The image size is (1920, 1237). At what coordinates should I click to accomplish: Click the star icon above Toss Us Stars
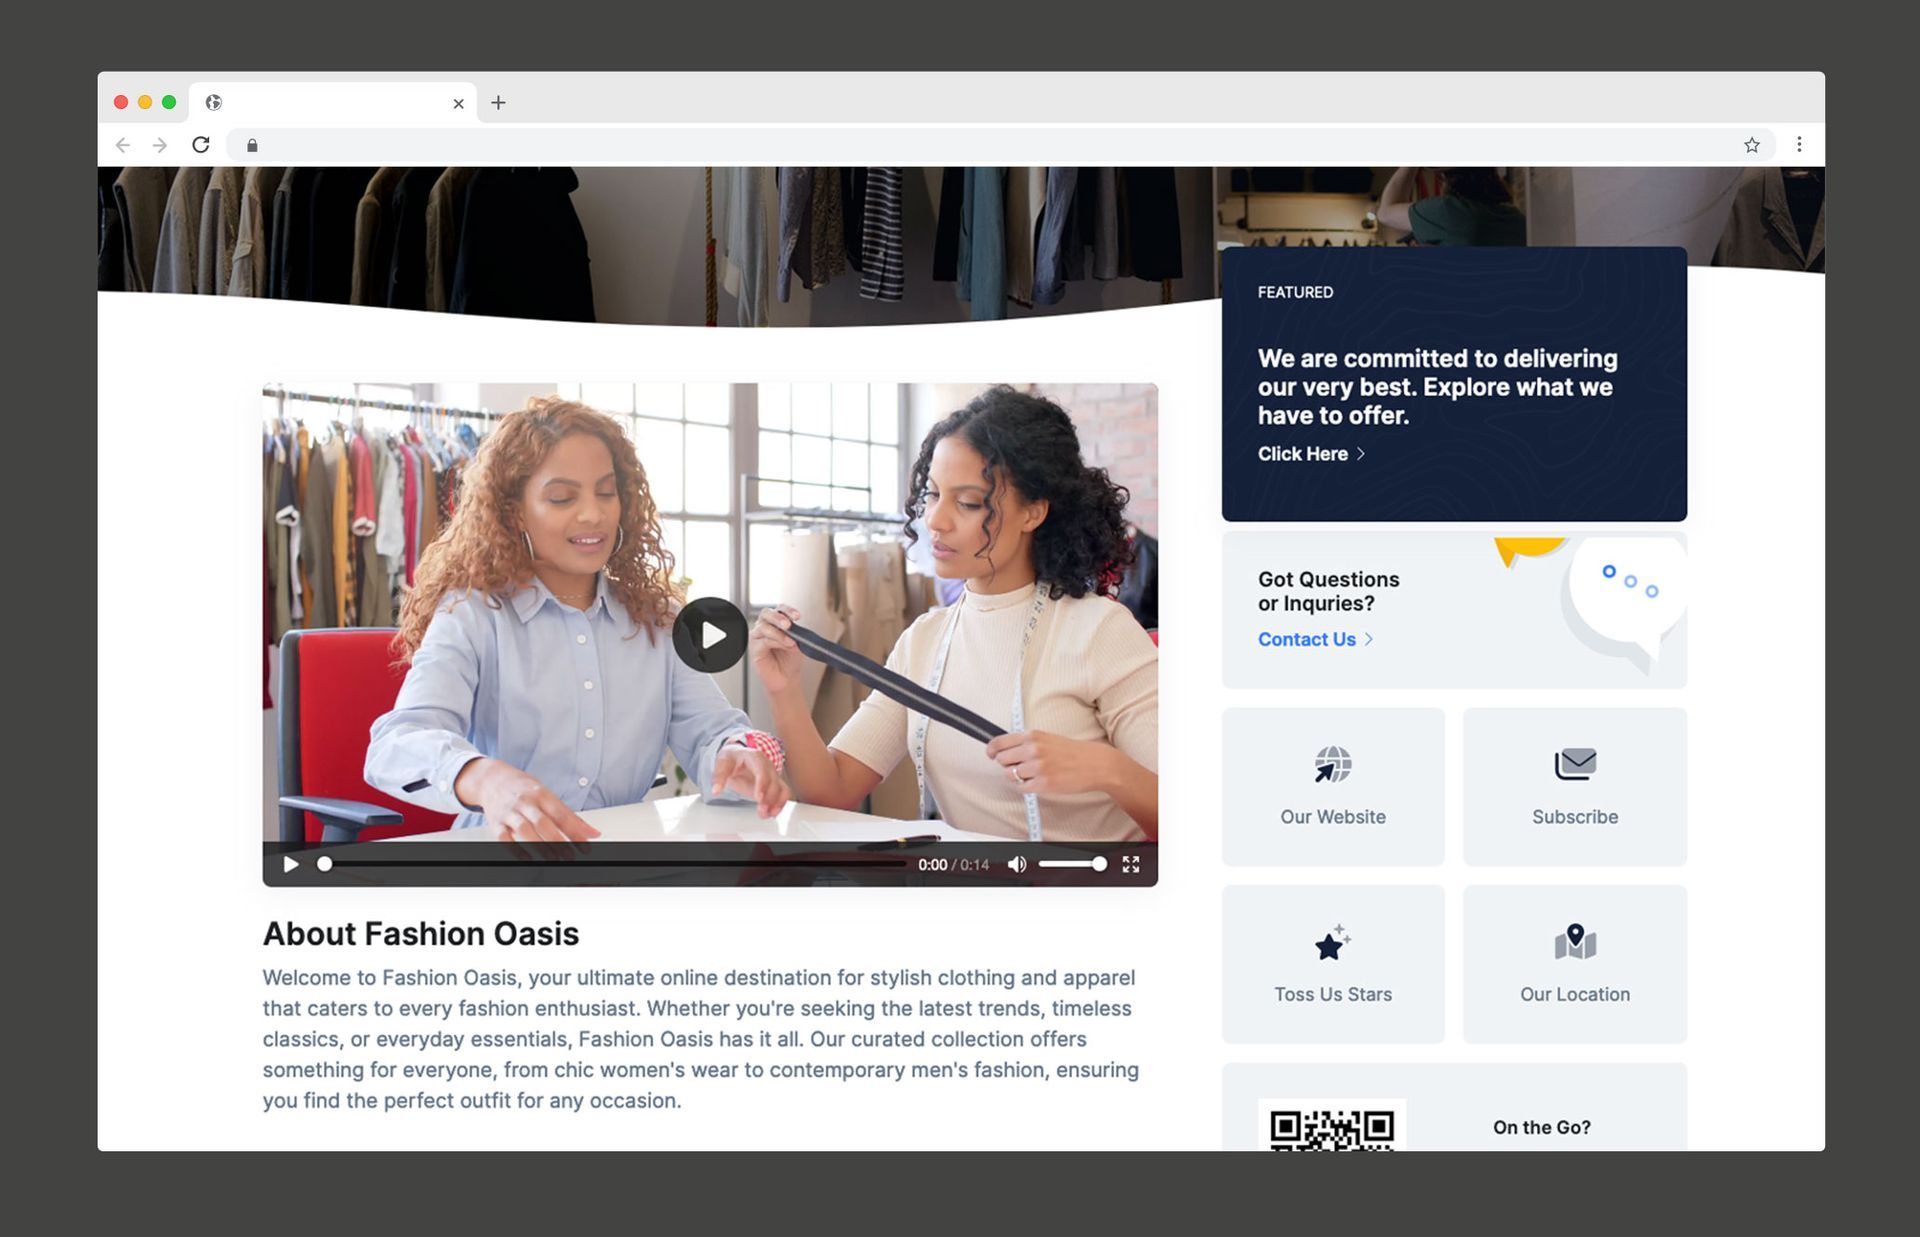click(1332, 943)
